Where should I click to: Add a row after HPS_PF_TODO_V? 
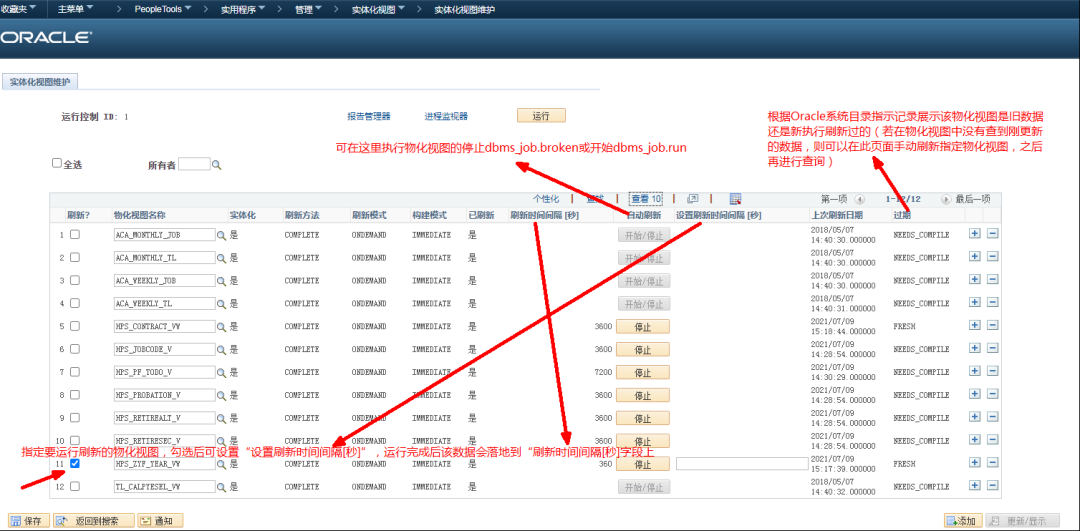point(975,372)
